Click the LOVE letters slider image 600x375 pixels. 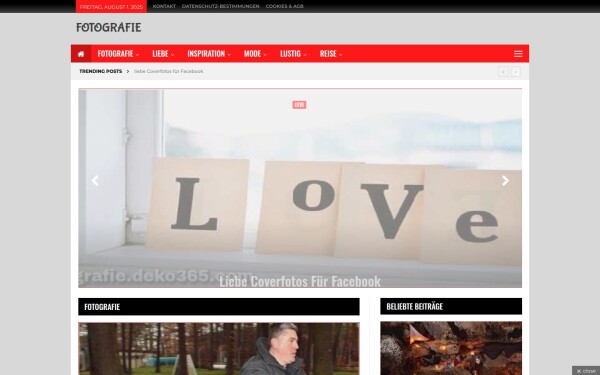click(x=300, y=188)
